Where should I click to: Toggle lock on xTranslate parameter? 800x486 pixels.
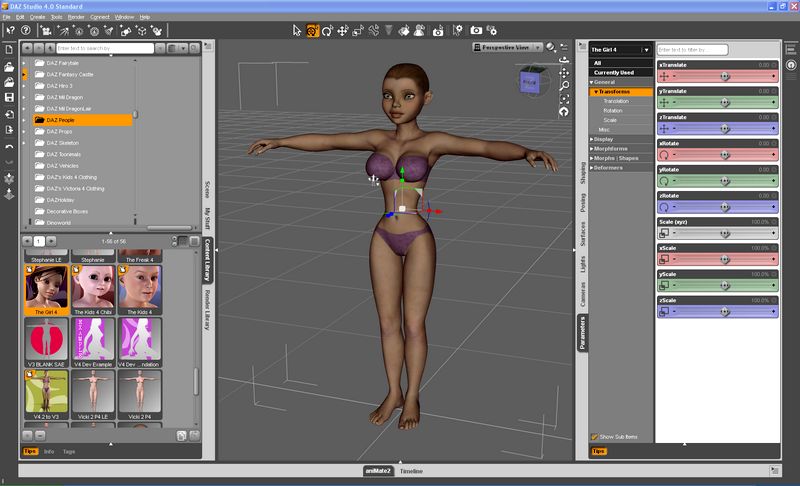point(774,65)
